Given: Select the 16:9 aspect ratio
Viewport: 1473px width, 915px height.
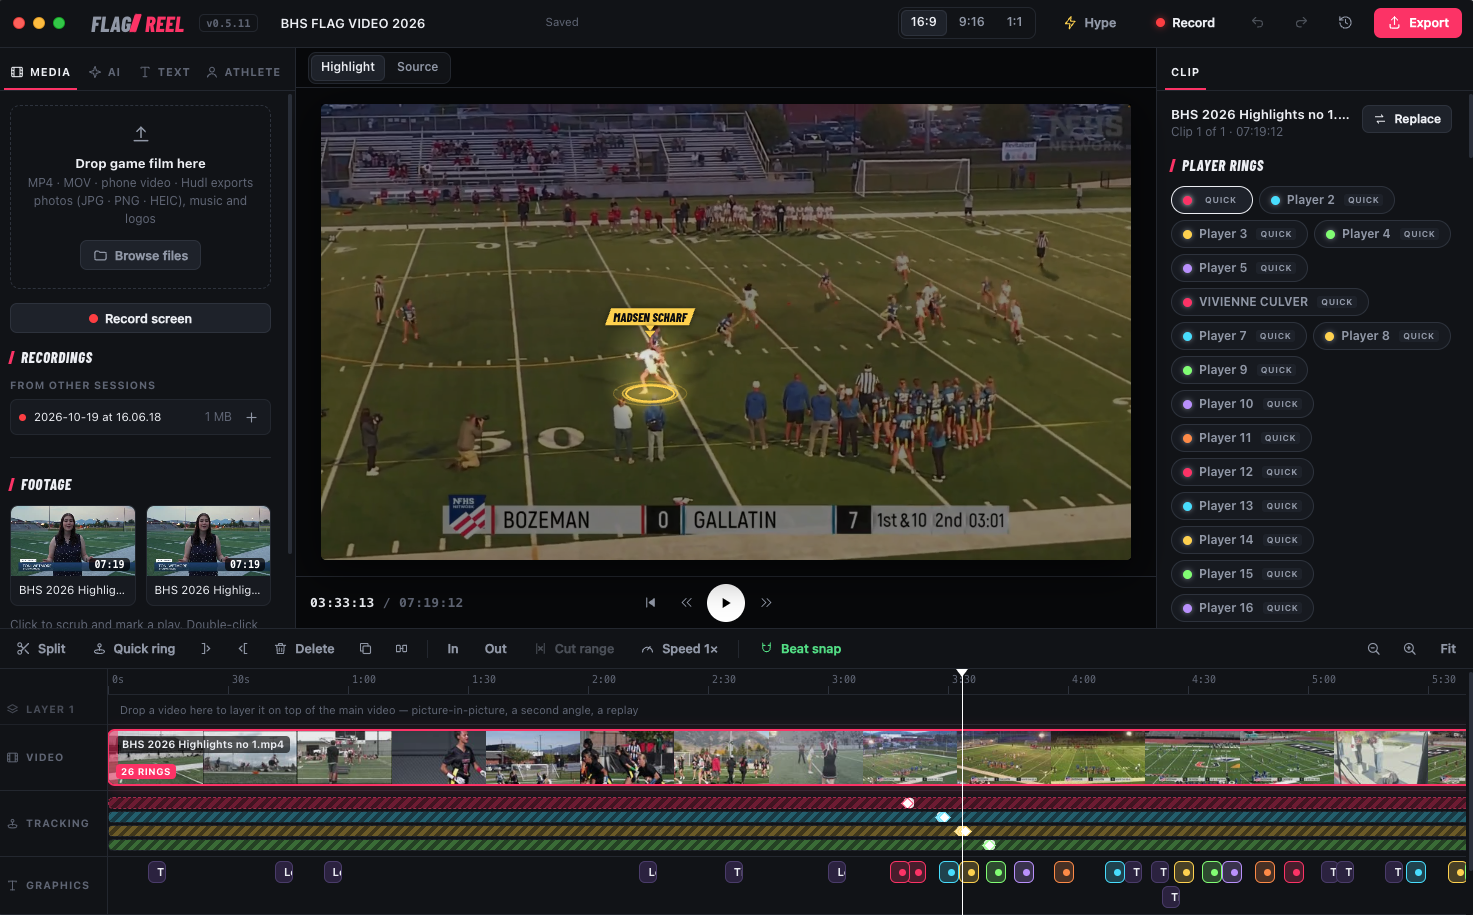Looking at the screenshot, I should point(924,22).
